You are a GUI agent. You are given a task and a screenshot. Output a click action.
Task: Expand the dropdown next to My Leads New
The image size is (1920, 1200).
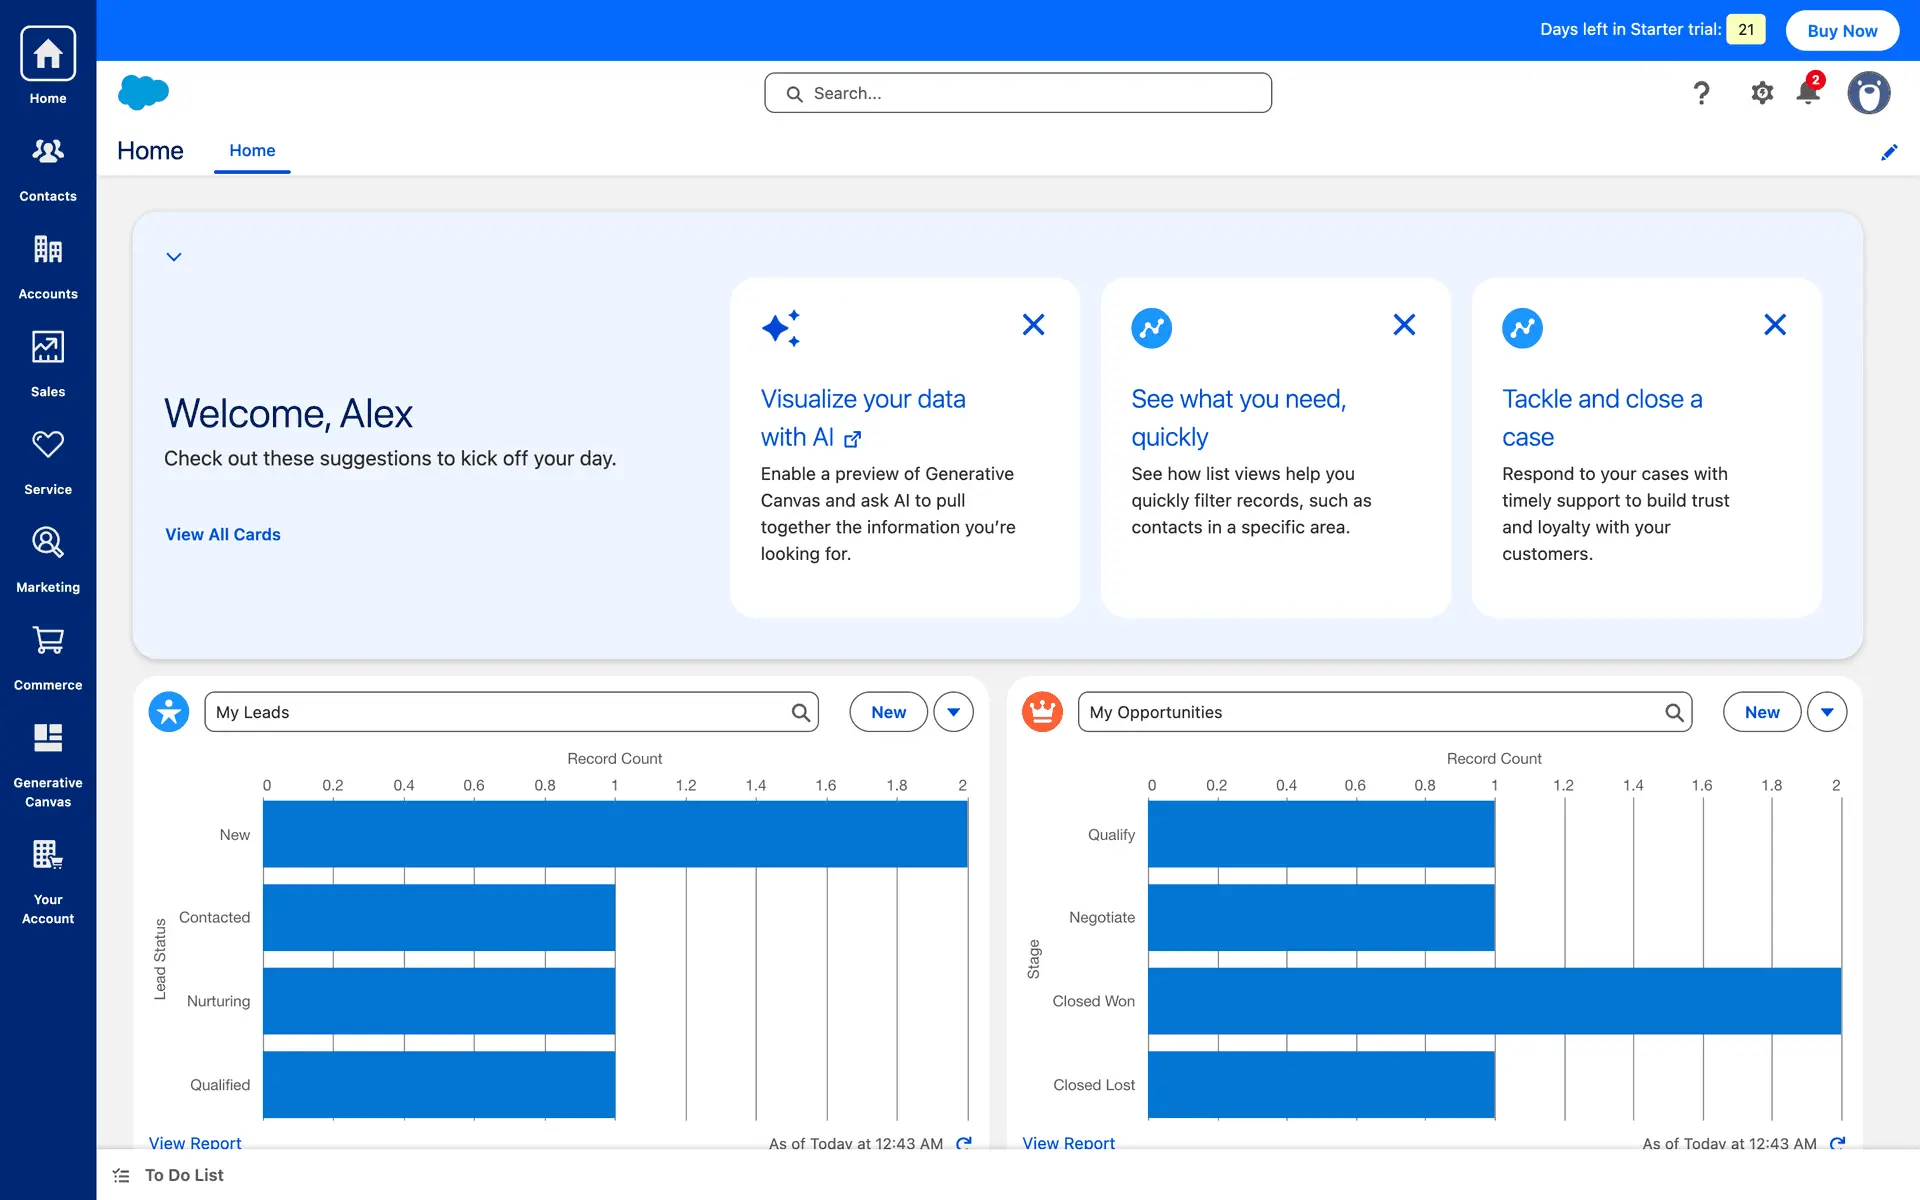click(x=953, y=712)
